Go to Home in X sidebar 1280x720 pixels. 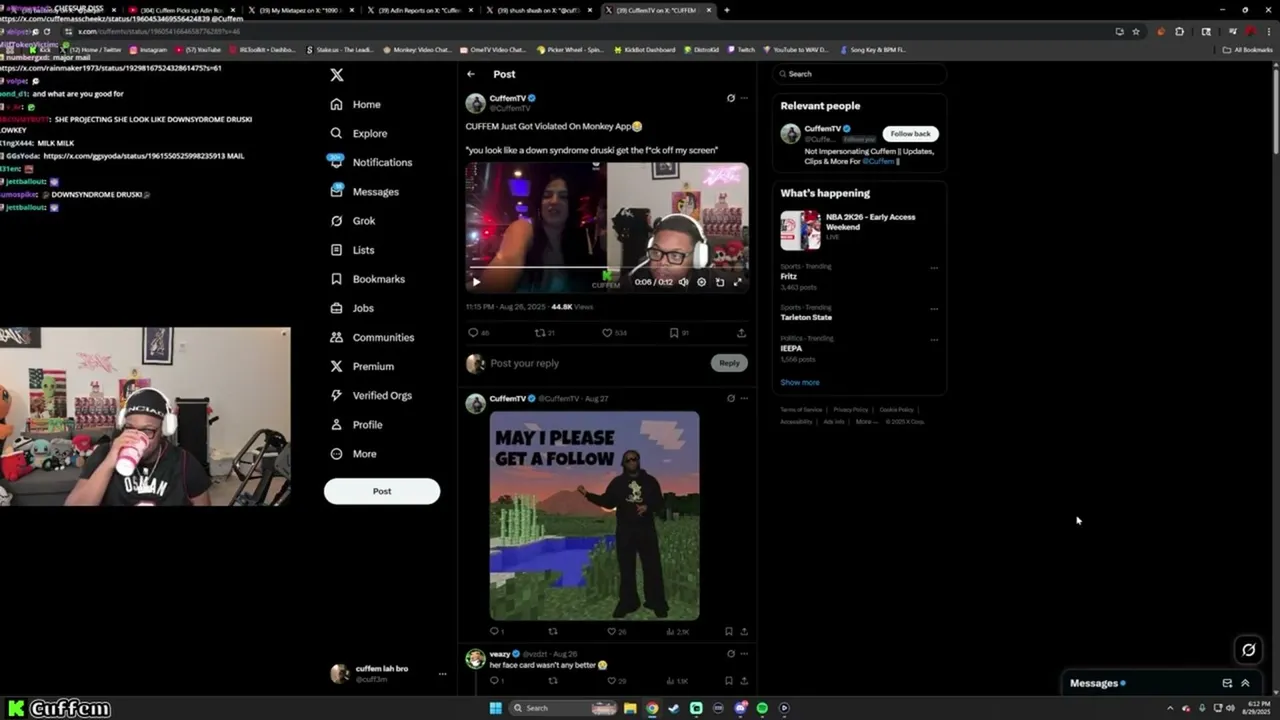click(356, 104)
